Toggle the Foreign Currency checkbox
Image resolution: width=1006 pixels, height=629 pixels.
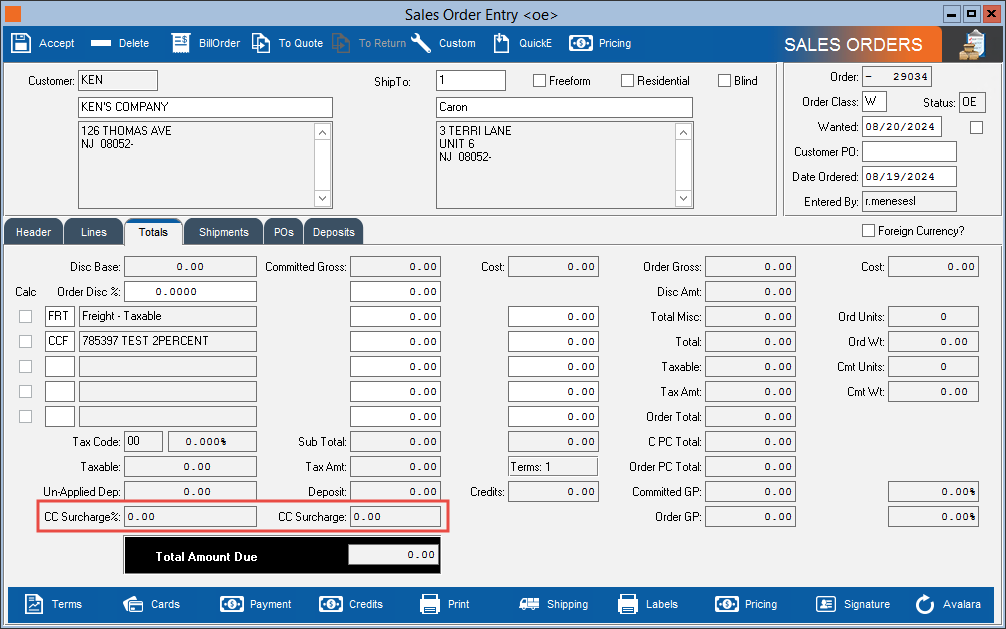pyautogui.click(x=868, y=231)
